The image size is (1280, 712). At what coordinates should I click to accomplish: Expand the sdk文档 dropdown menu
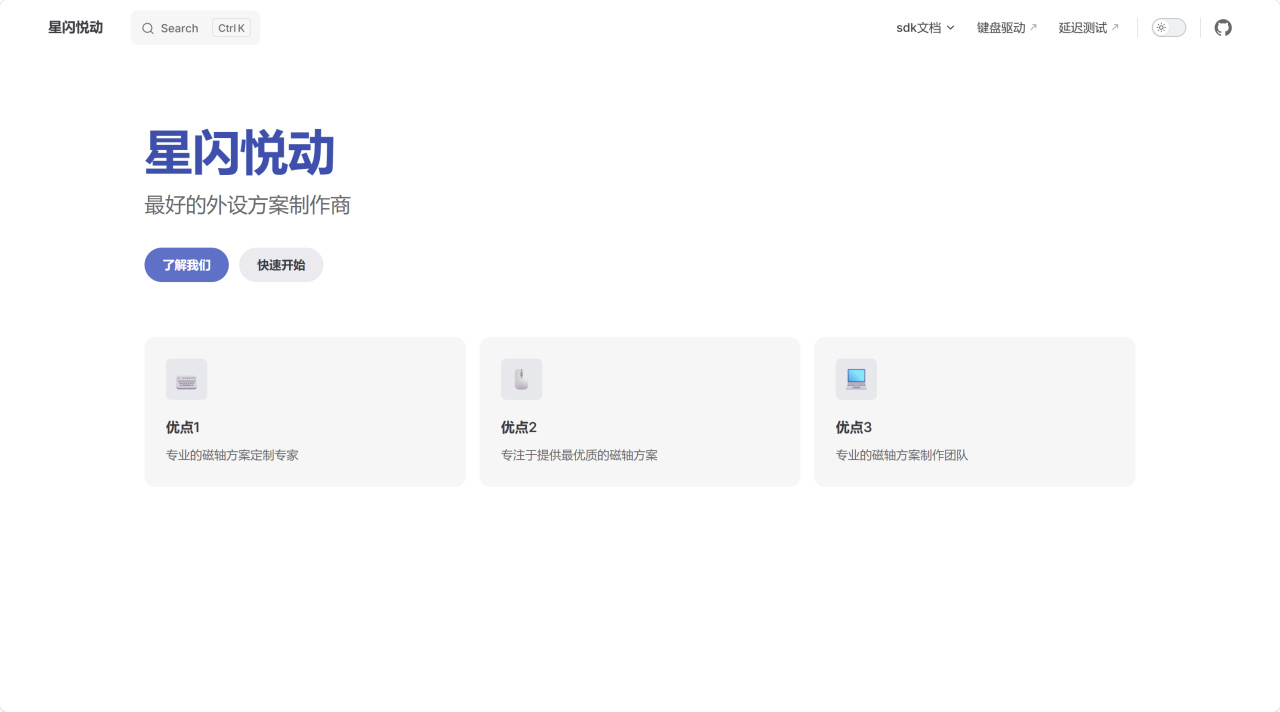tap(925, 28)
